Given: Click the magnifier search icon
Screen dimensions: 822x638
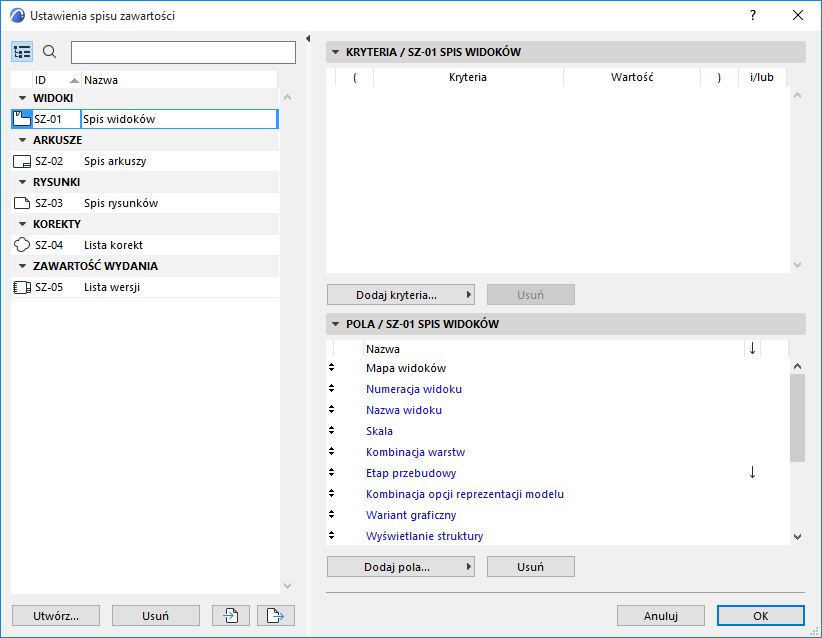Looking at the screenshot, I should (50, 52).
